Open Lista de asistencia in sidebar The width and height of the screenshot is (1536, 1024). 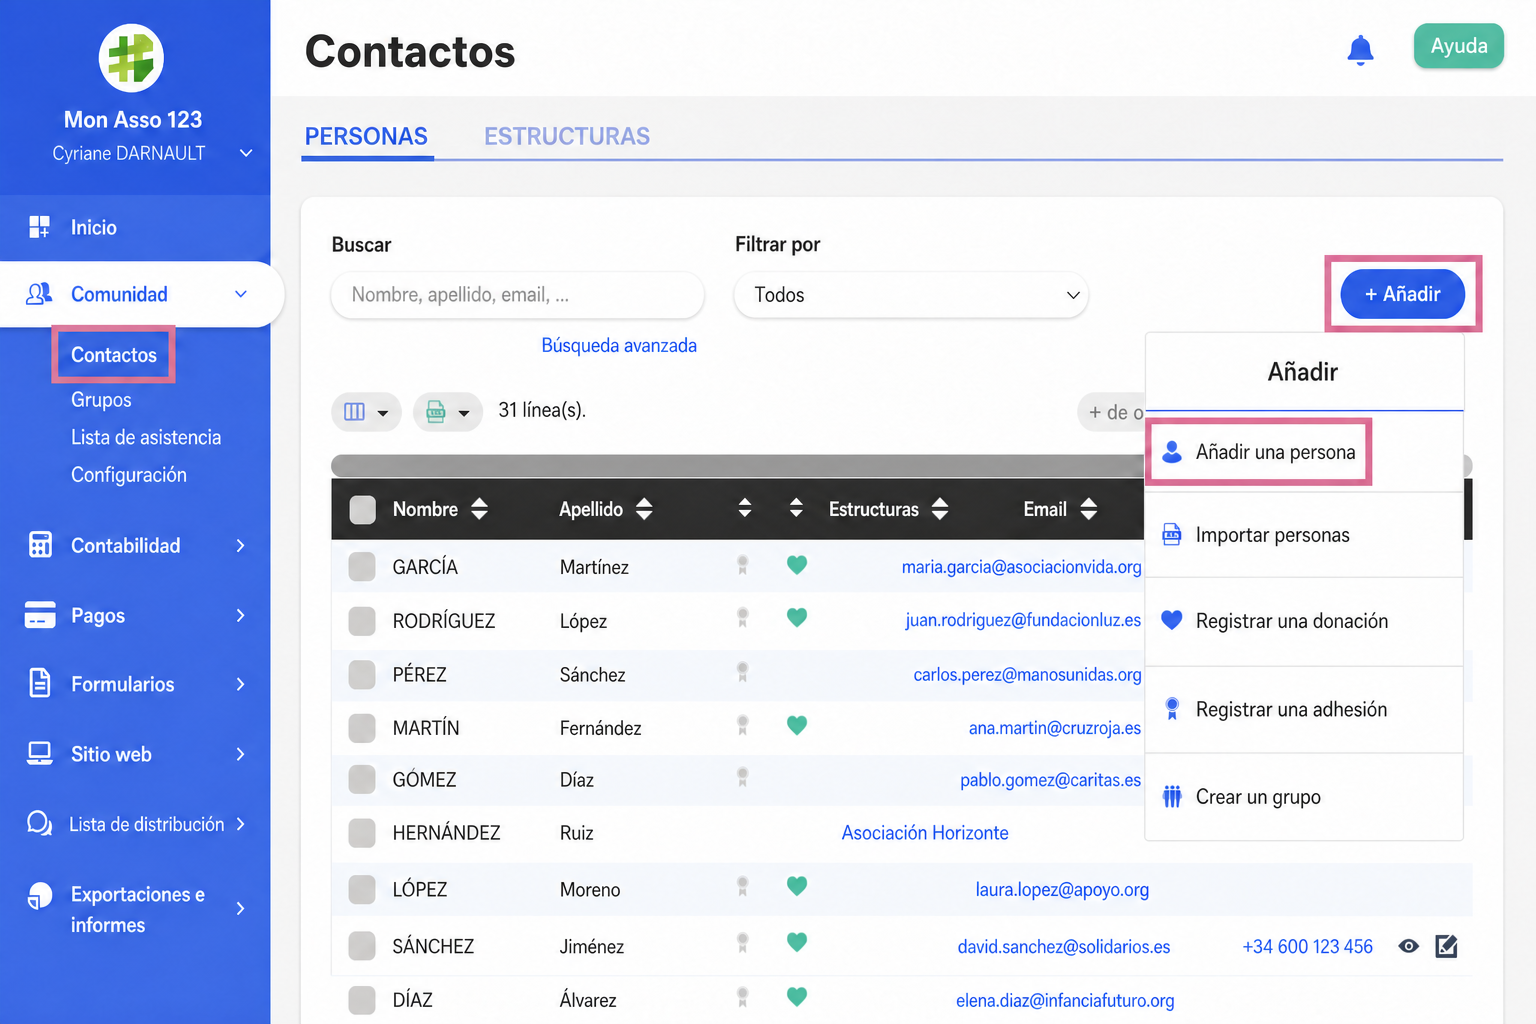[146, 437]
